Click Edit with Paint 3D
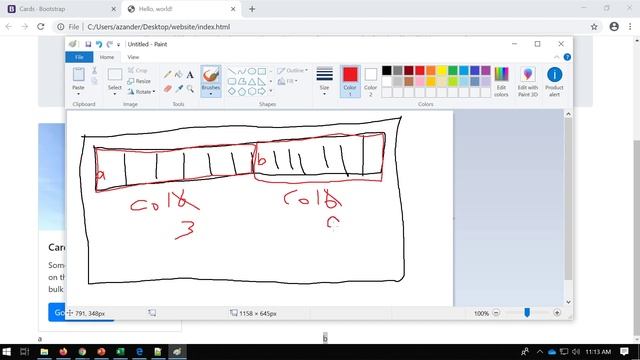Screen dimensions: 640x360 528,82
